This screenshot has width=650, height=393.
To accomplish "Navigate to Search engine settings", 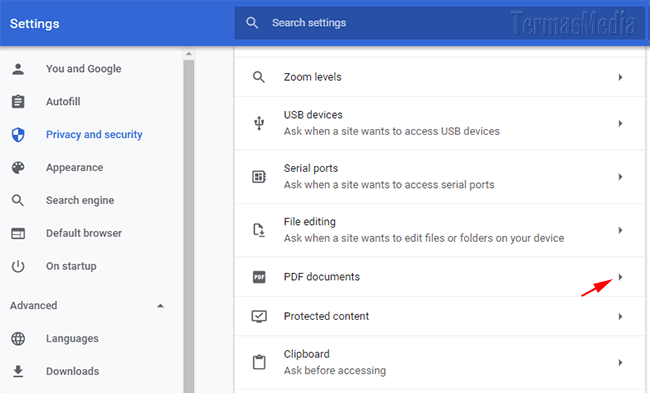I will [x=80, y=200].
